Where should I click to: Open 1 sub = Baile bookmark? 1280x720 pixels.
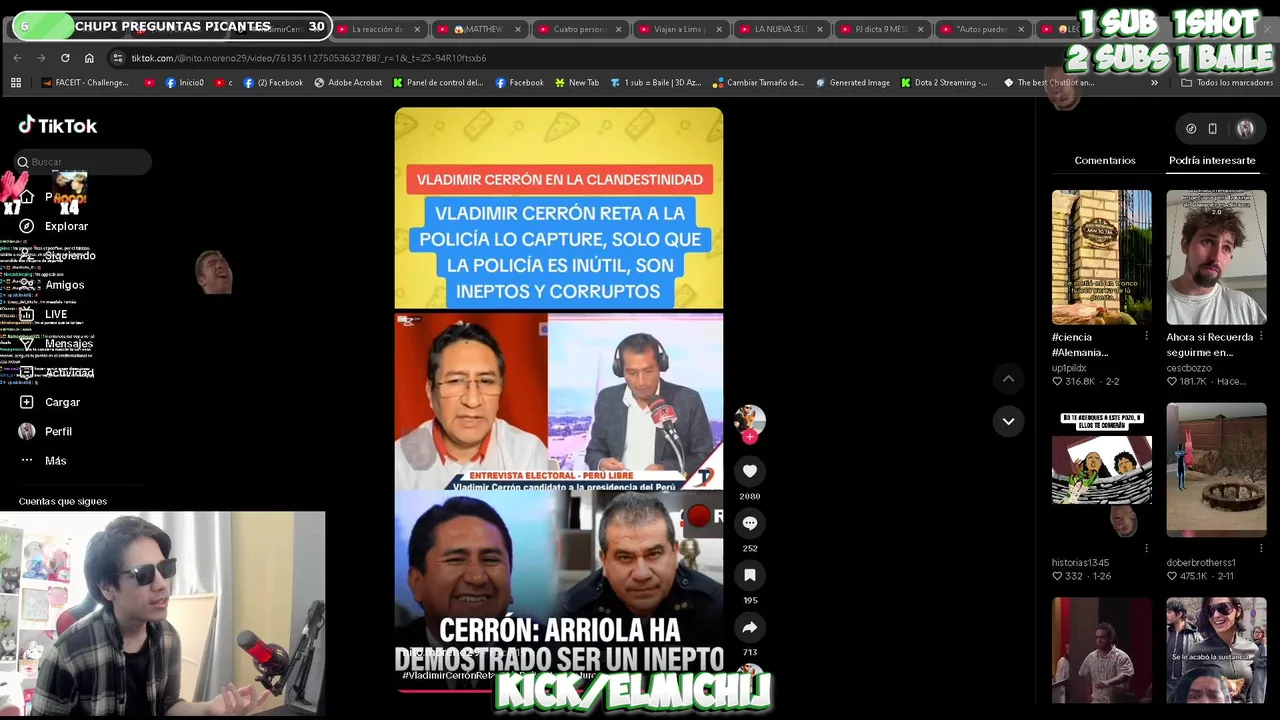[x=656, y=83]
